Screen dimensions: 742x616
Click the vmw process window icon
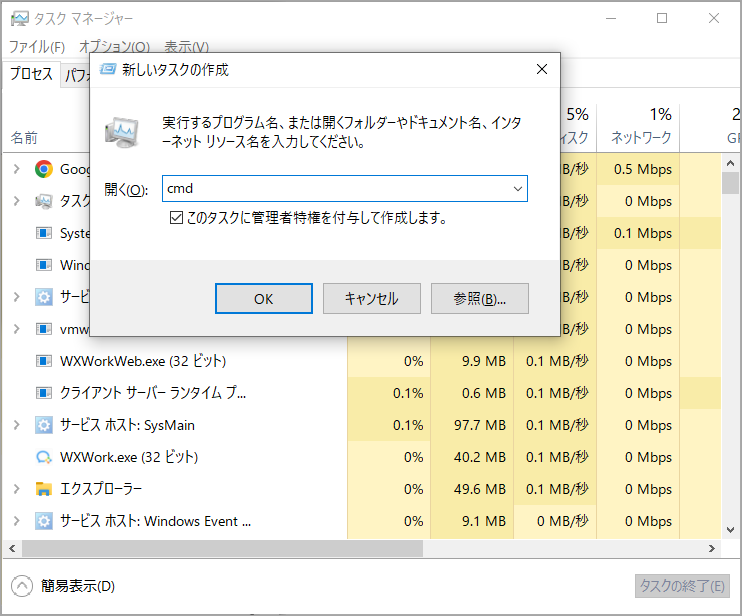point(44,329)
